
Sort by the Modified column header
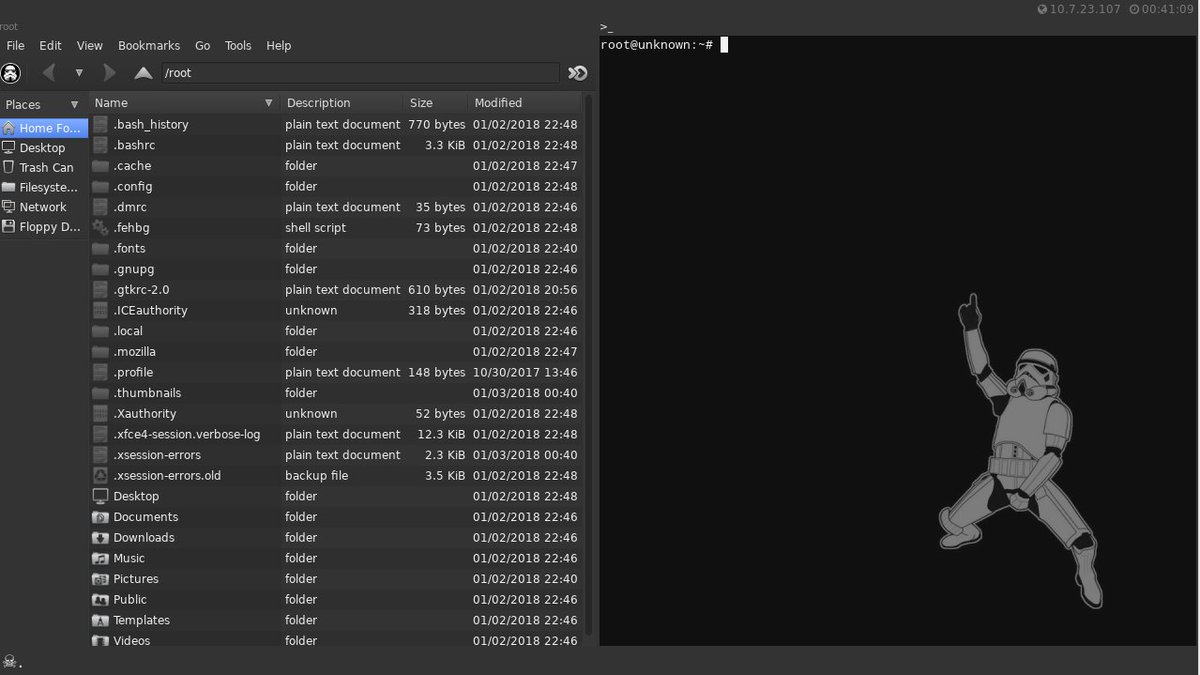pos(525,103)
